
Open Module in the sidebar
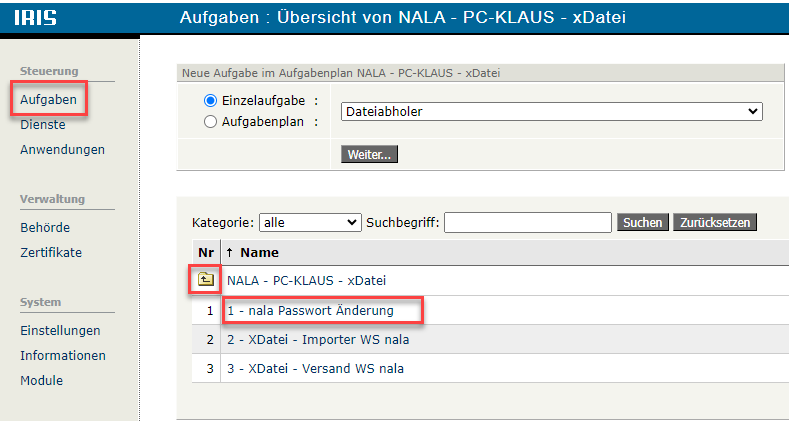41,381
